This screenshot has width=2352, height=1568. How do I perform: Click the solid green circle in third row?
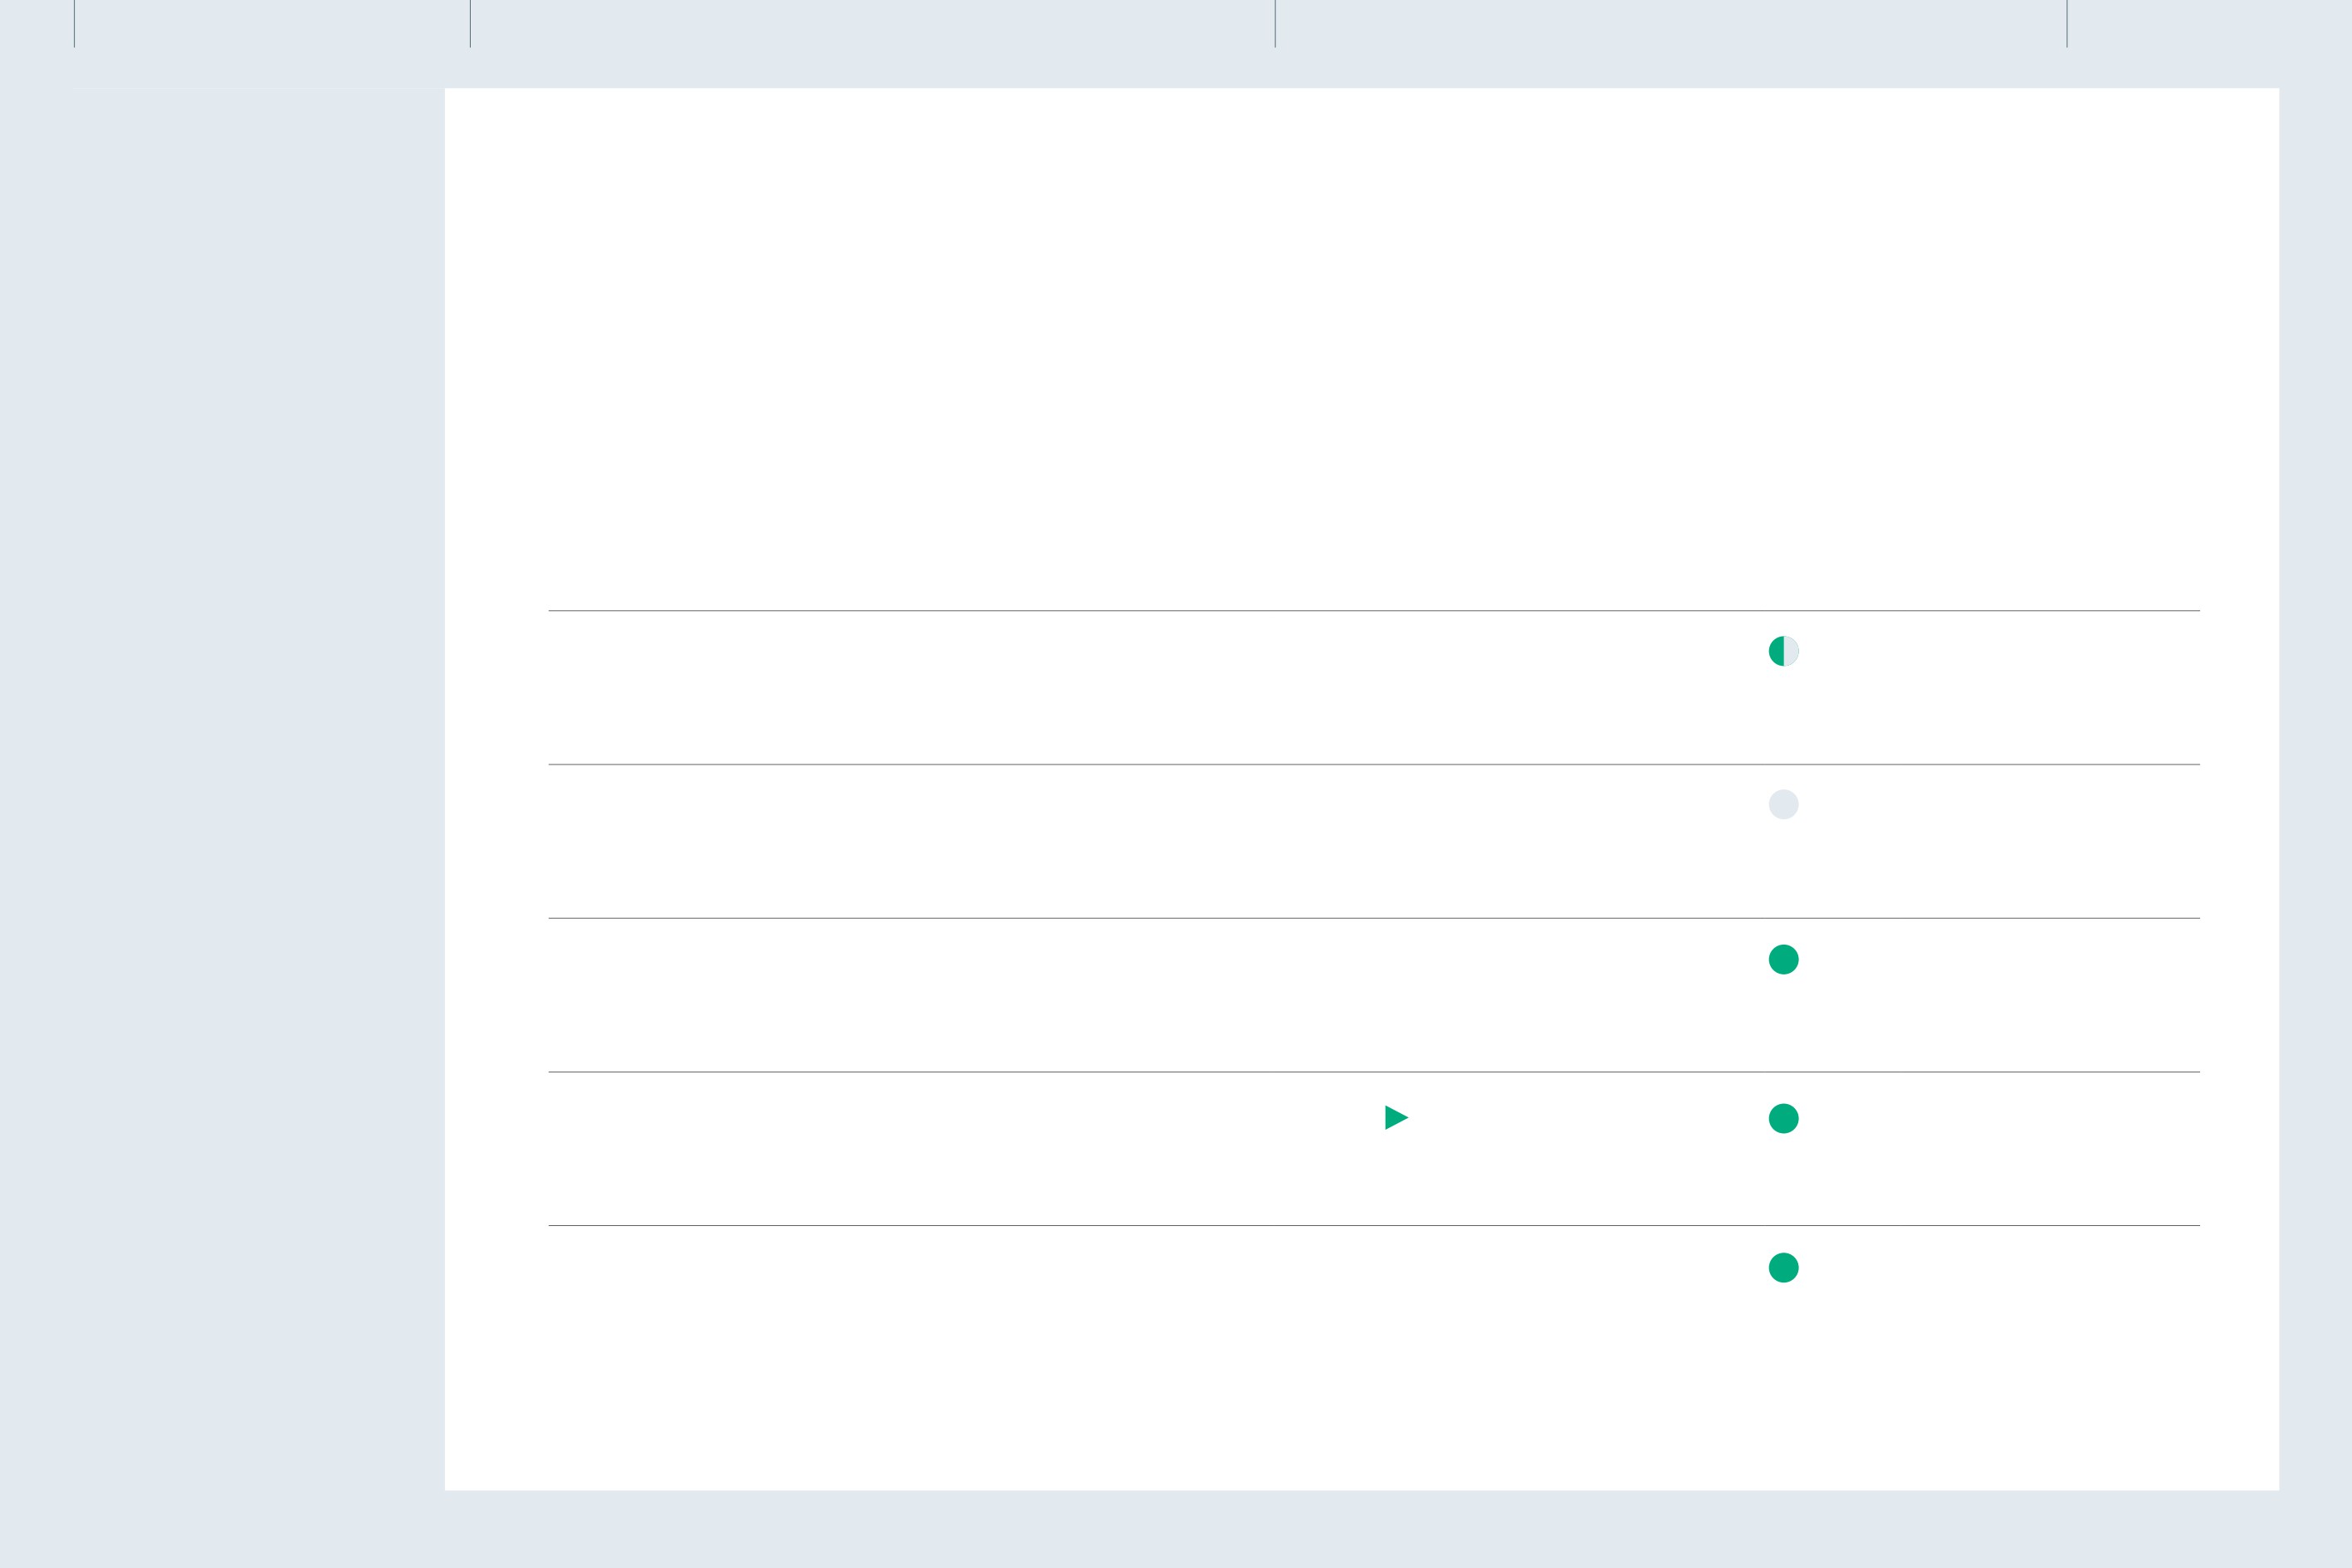(x=1783, y=959)
